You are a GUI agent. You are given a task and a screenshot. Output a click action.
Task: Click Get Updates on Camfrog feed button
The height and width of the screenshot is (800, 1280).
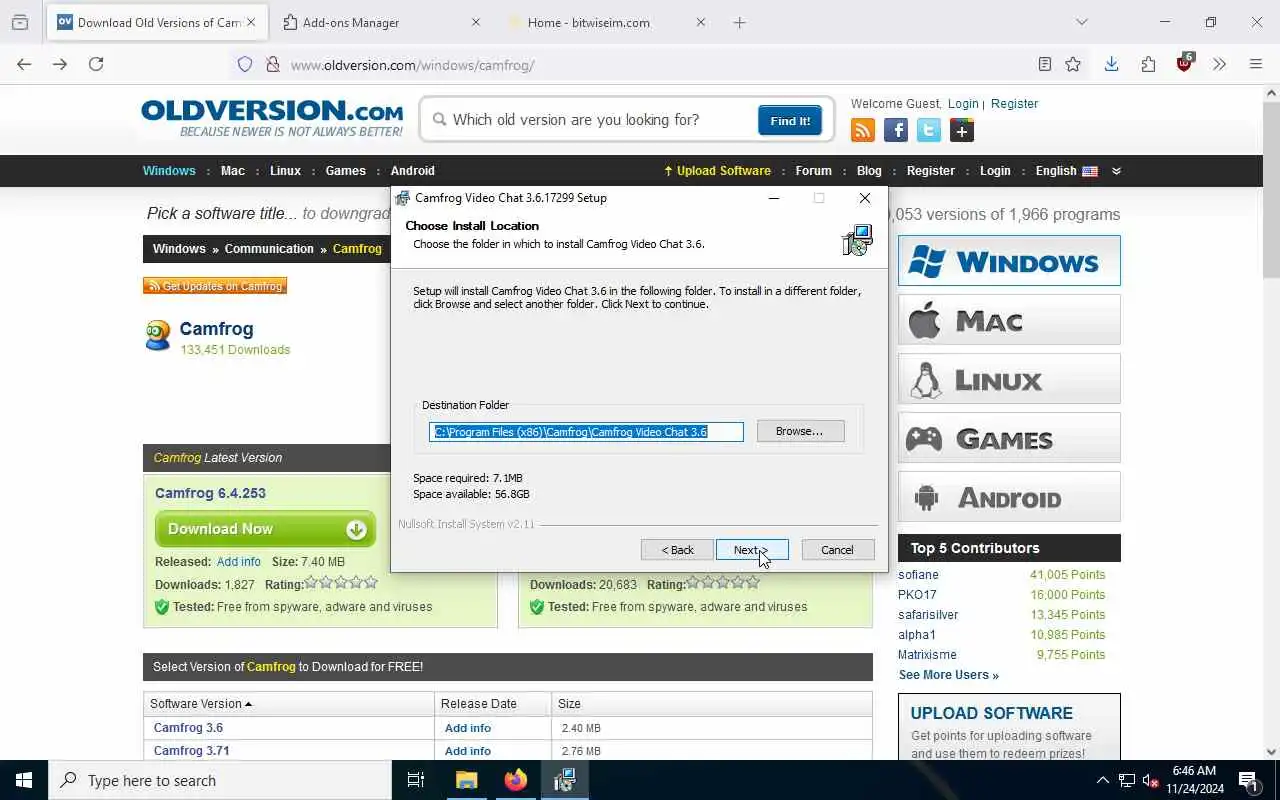click(215, 286)
